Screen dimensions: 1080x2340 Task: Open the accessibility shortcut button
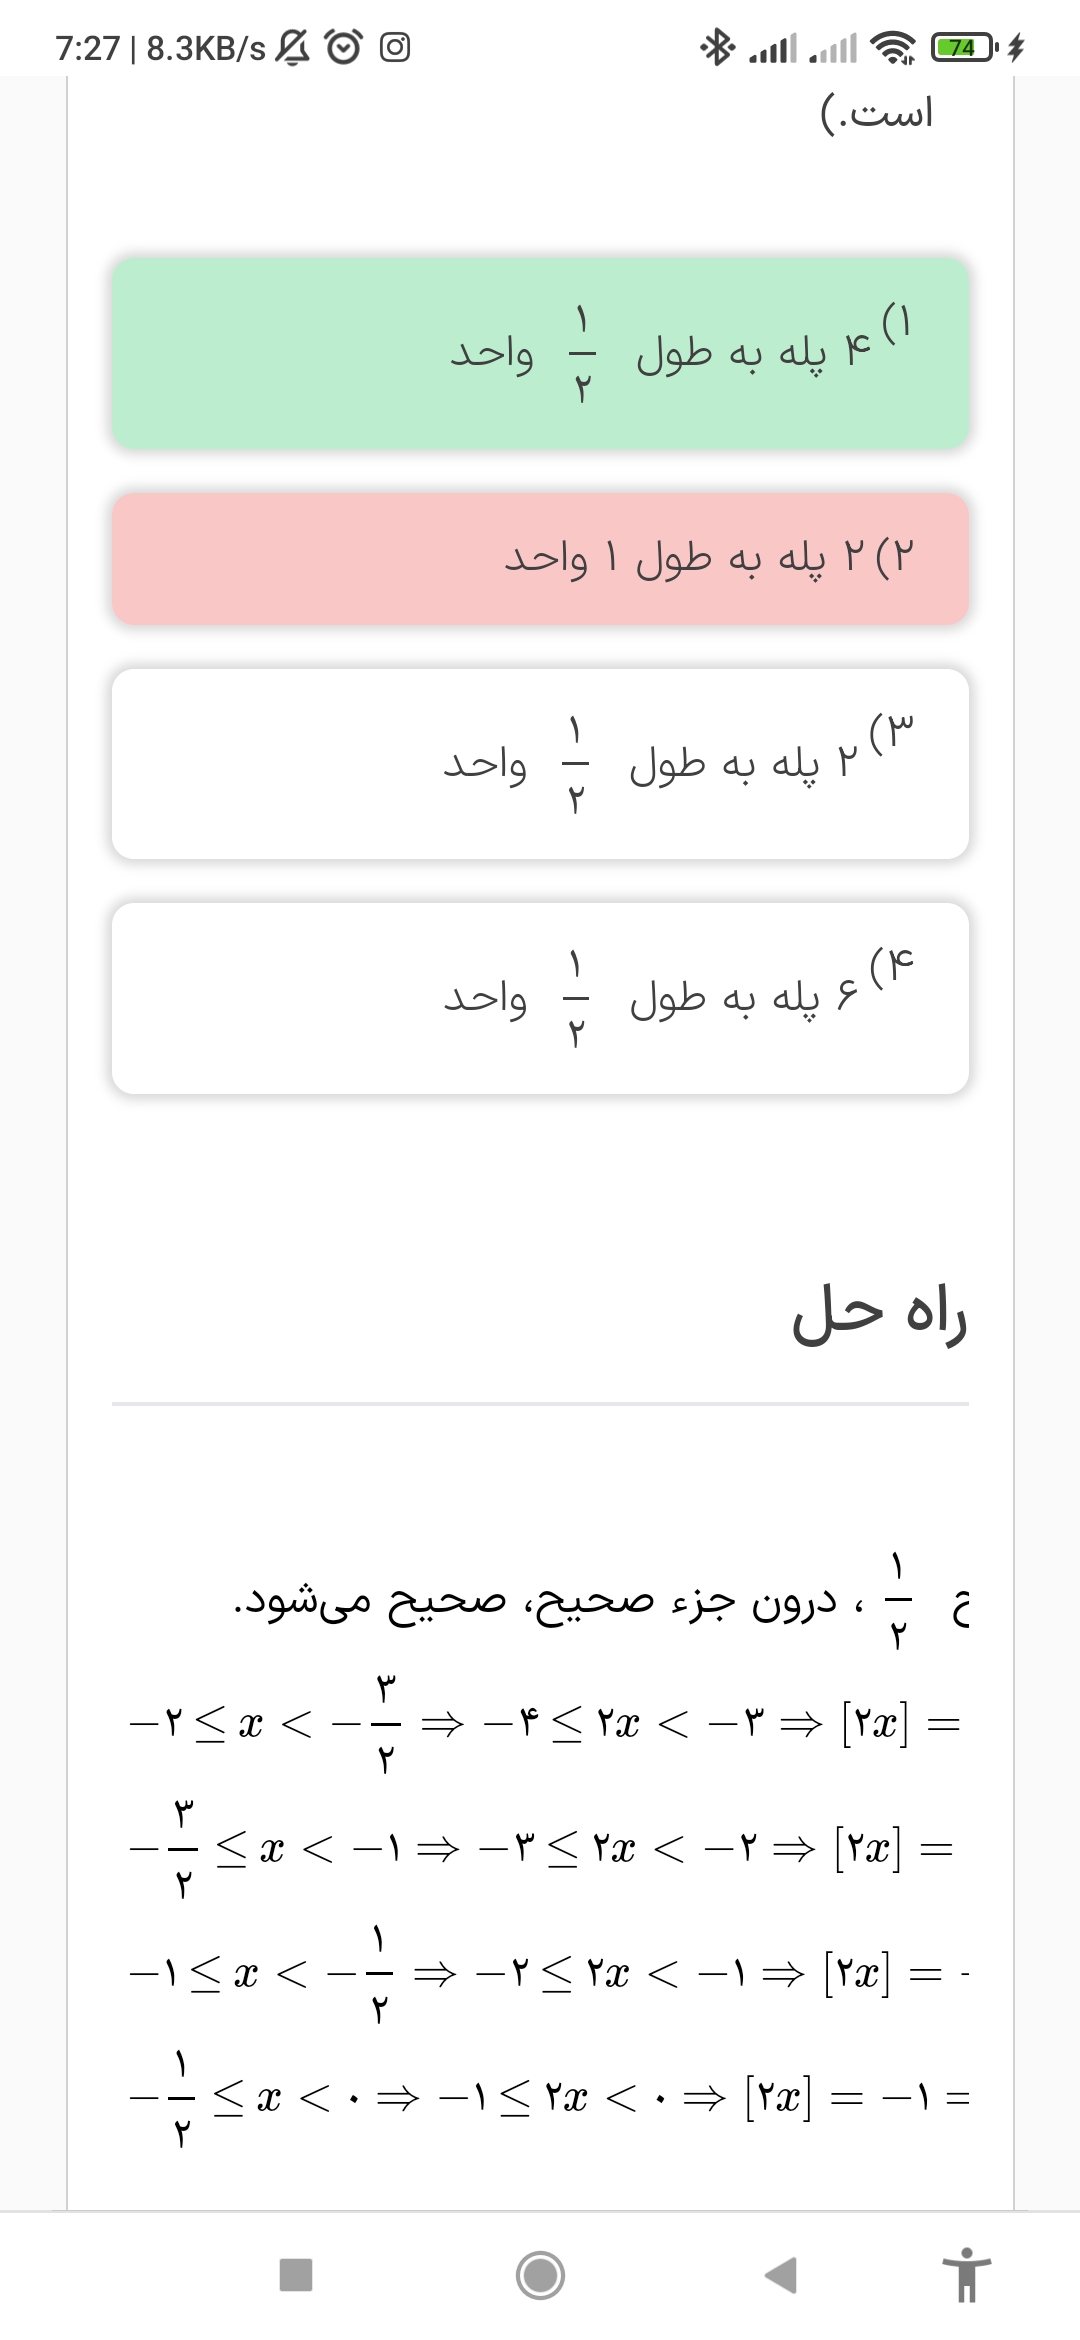pos(966,2275)
